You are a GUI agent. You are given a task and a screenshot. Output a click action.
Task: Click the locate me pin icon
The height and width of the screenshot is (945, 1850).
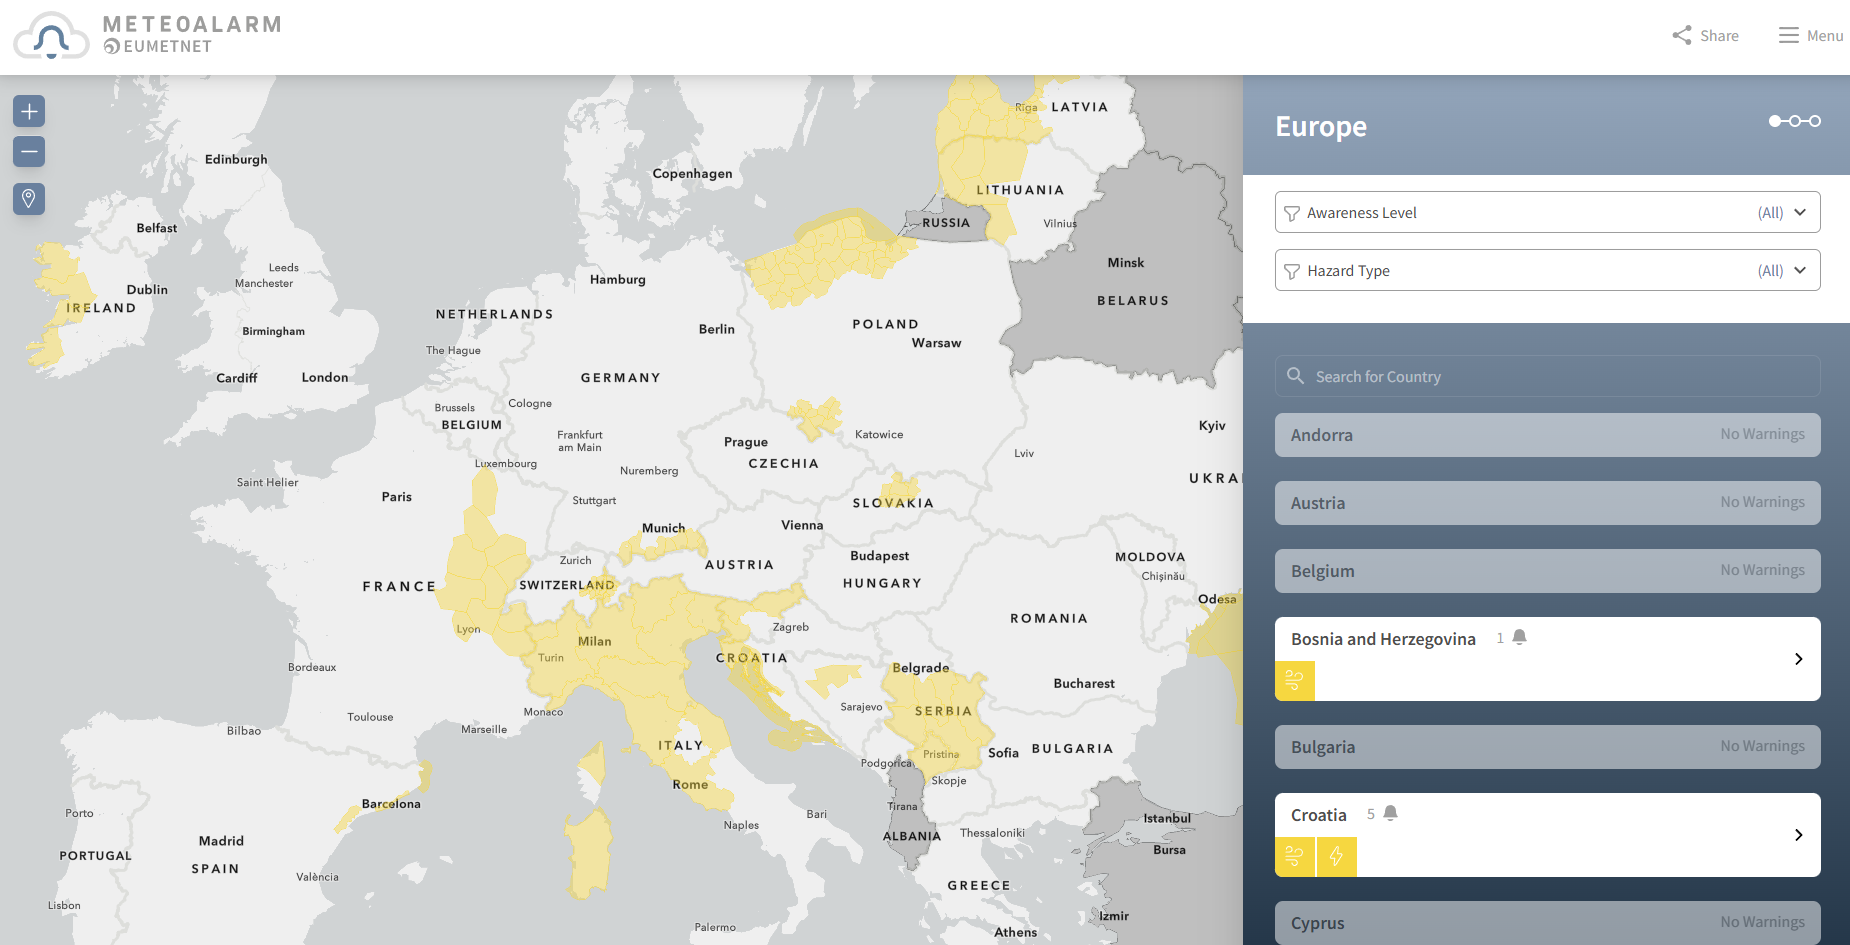(x=29, y=198)
